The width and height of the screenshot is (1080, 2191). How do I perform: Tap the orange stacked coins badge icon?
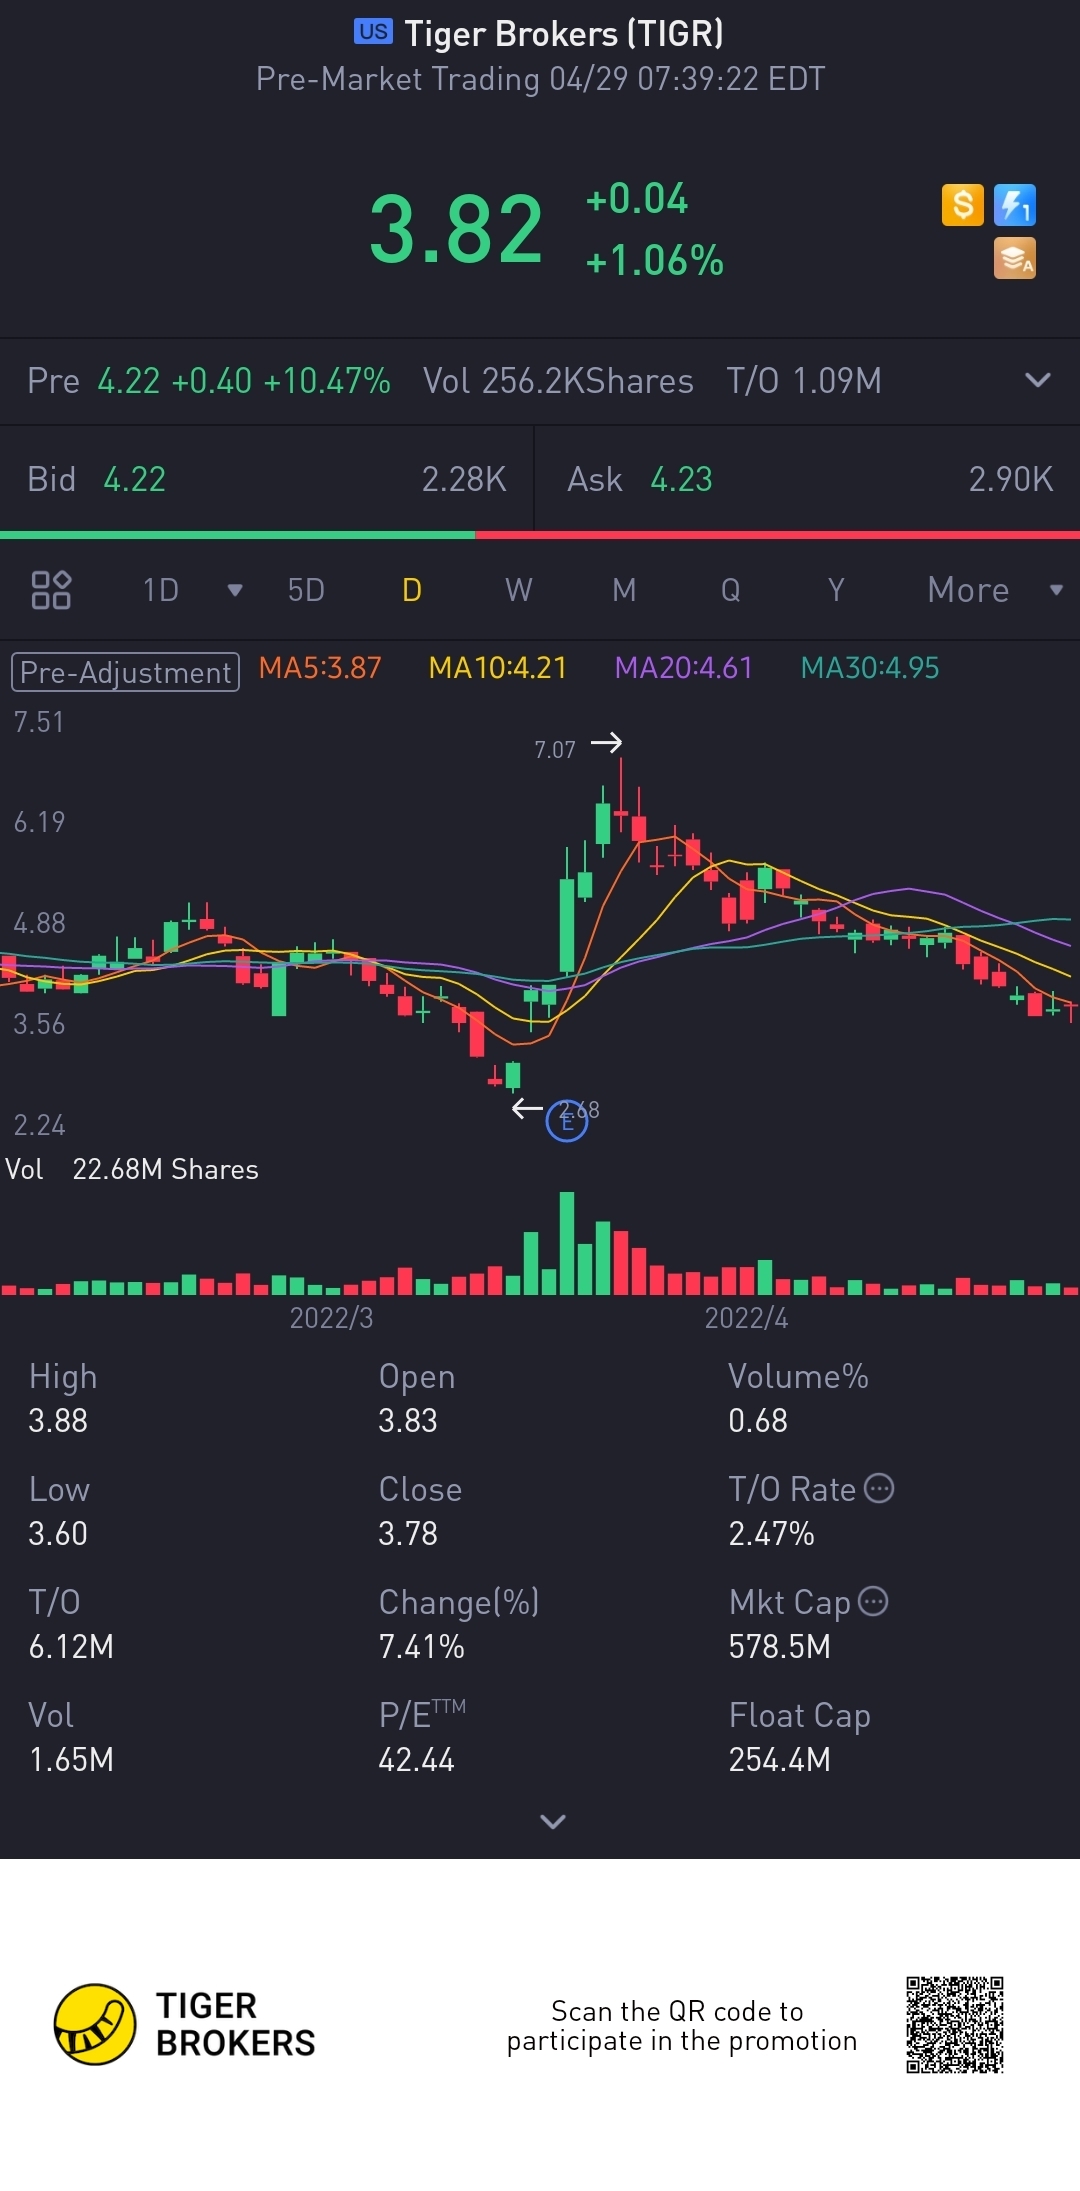[1015, 258]
